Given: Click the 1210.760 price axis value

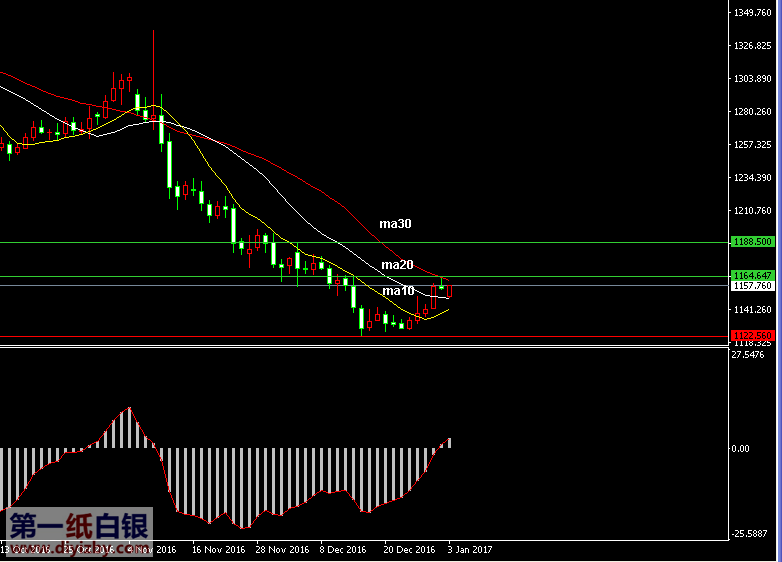Looking at the screenshot, I should tap(752, 211).
